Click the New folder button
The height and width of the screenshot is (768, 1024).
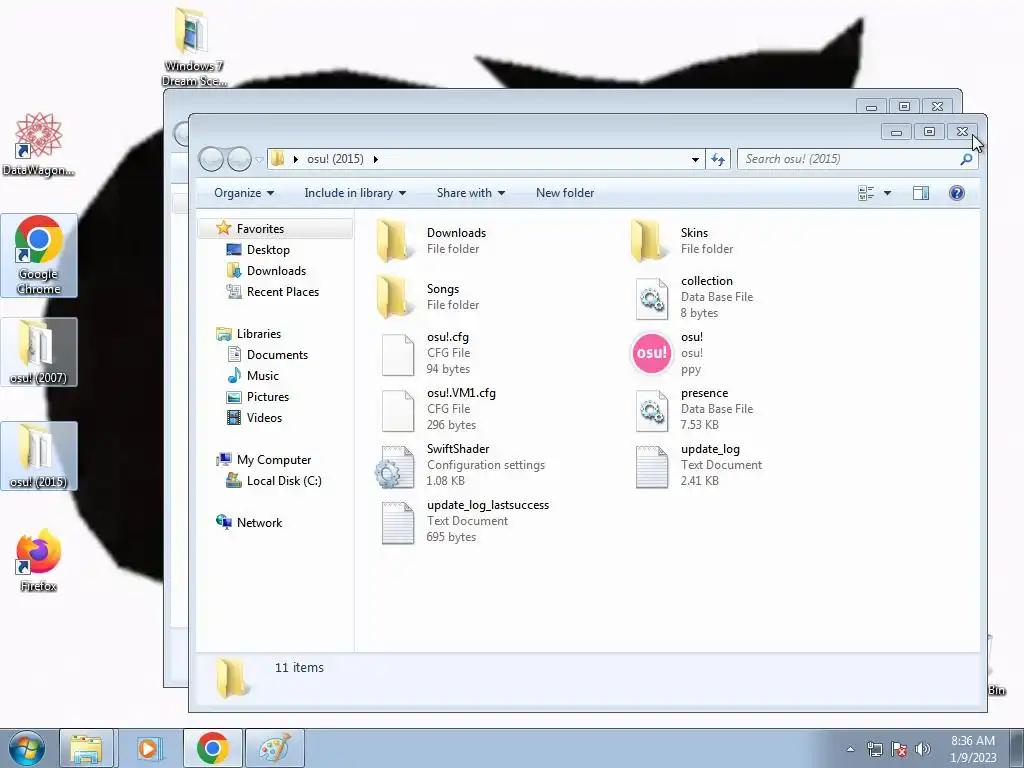pyautogui.click(x=565, y=193)
